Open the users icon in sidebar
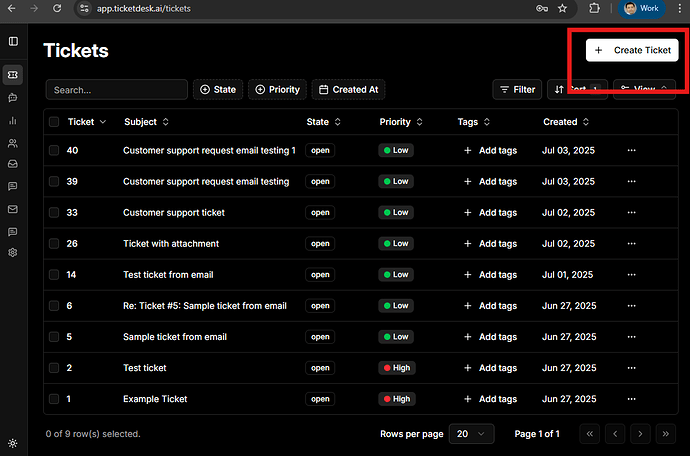Viewport: 690px width, 456px height. point(13,143)
